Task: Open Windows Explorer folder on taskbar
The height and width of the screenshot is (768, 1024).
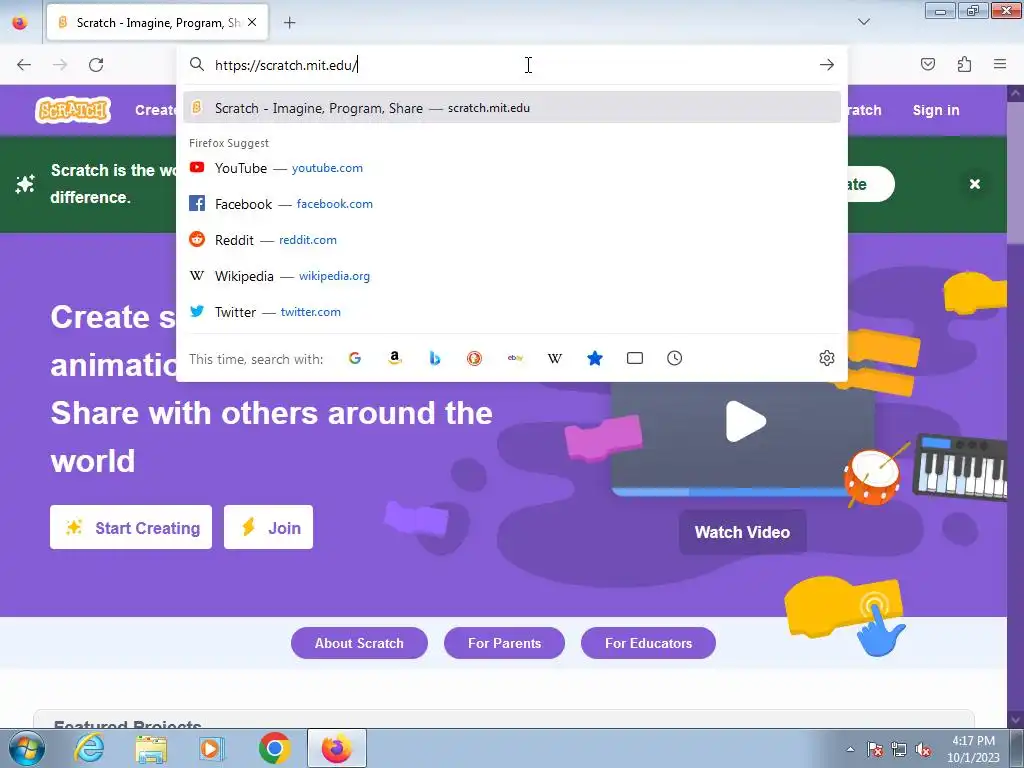Action: 151,748
